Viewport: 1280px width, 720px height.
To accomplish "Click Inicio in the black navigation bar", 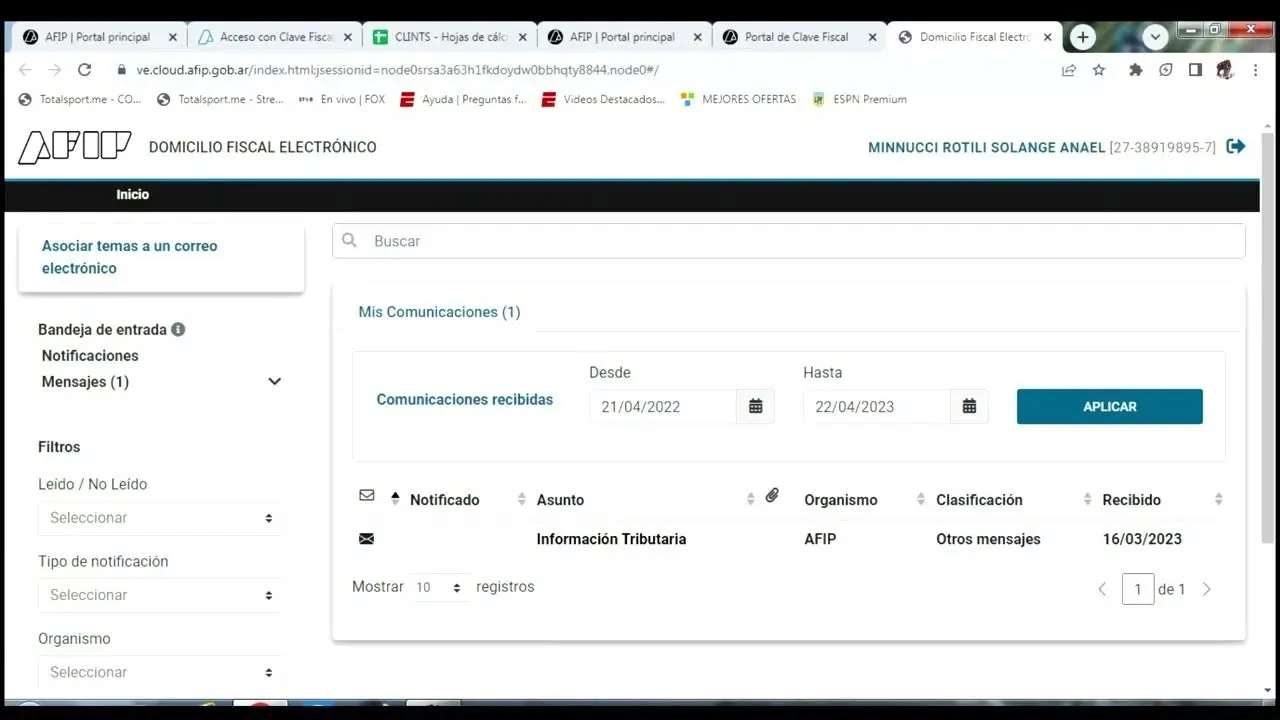I will (x=132, y=195).
